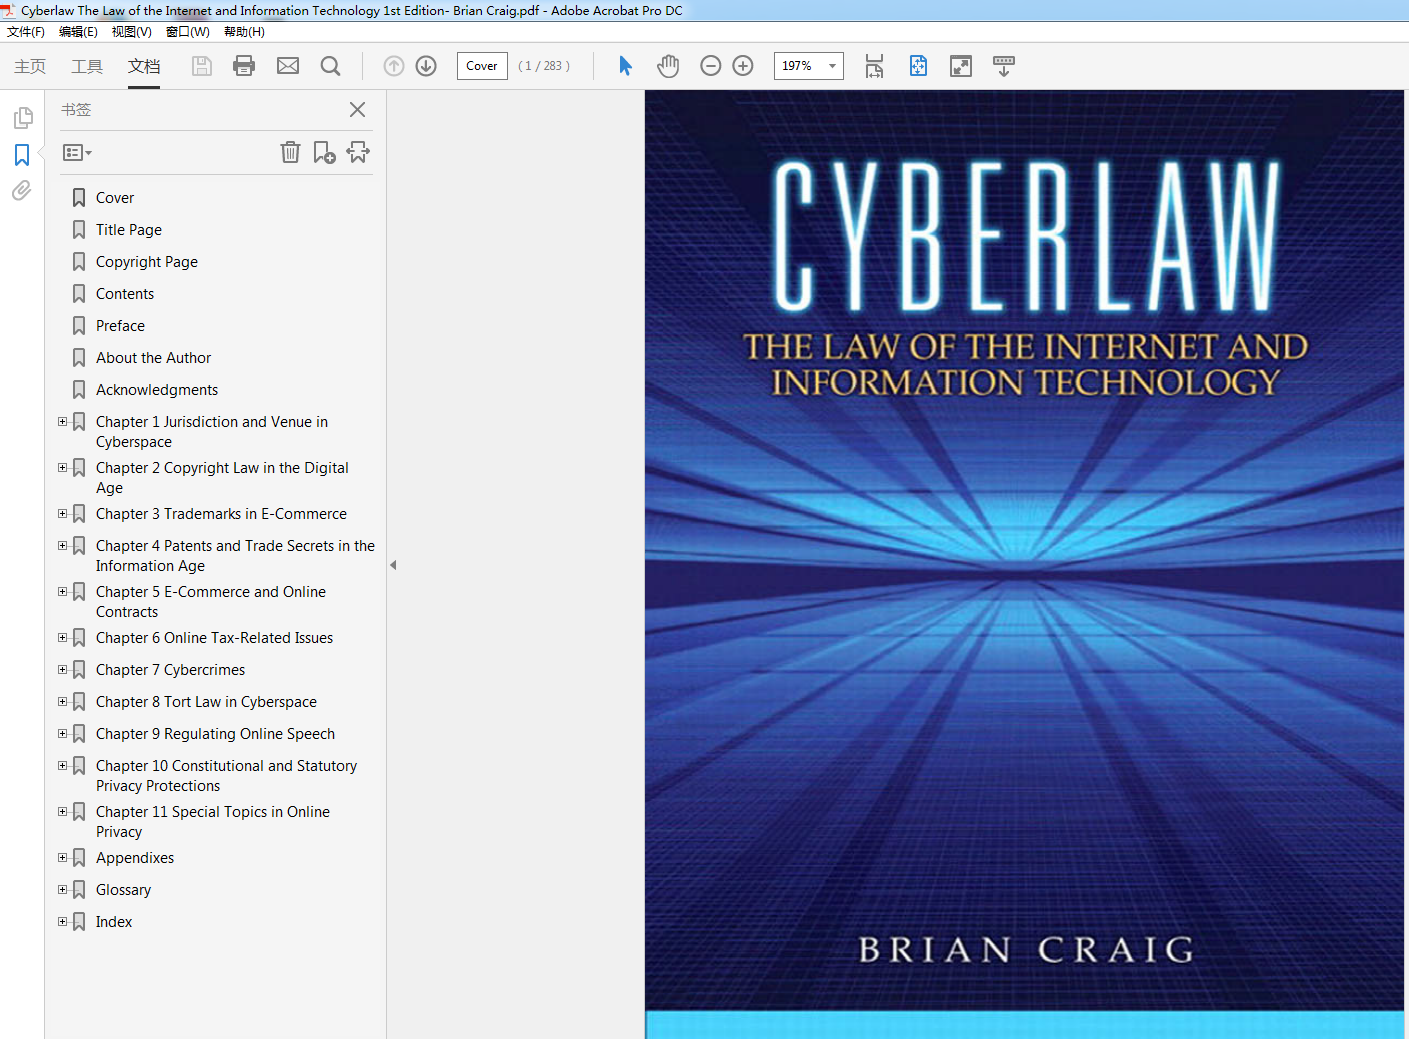
Task: Open the Page Thumbnails panel
Action: 23,118
